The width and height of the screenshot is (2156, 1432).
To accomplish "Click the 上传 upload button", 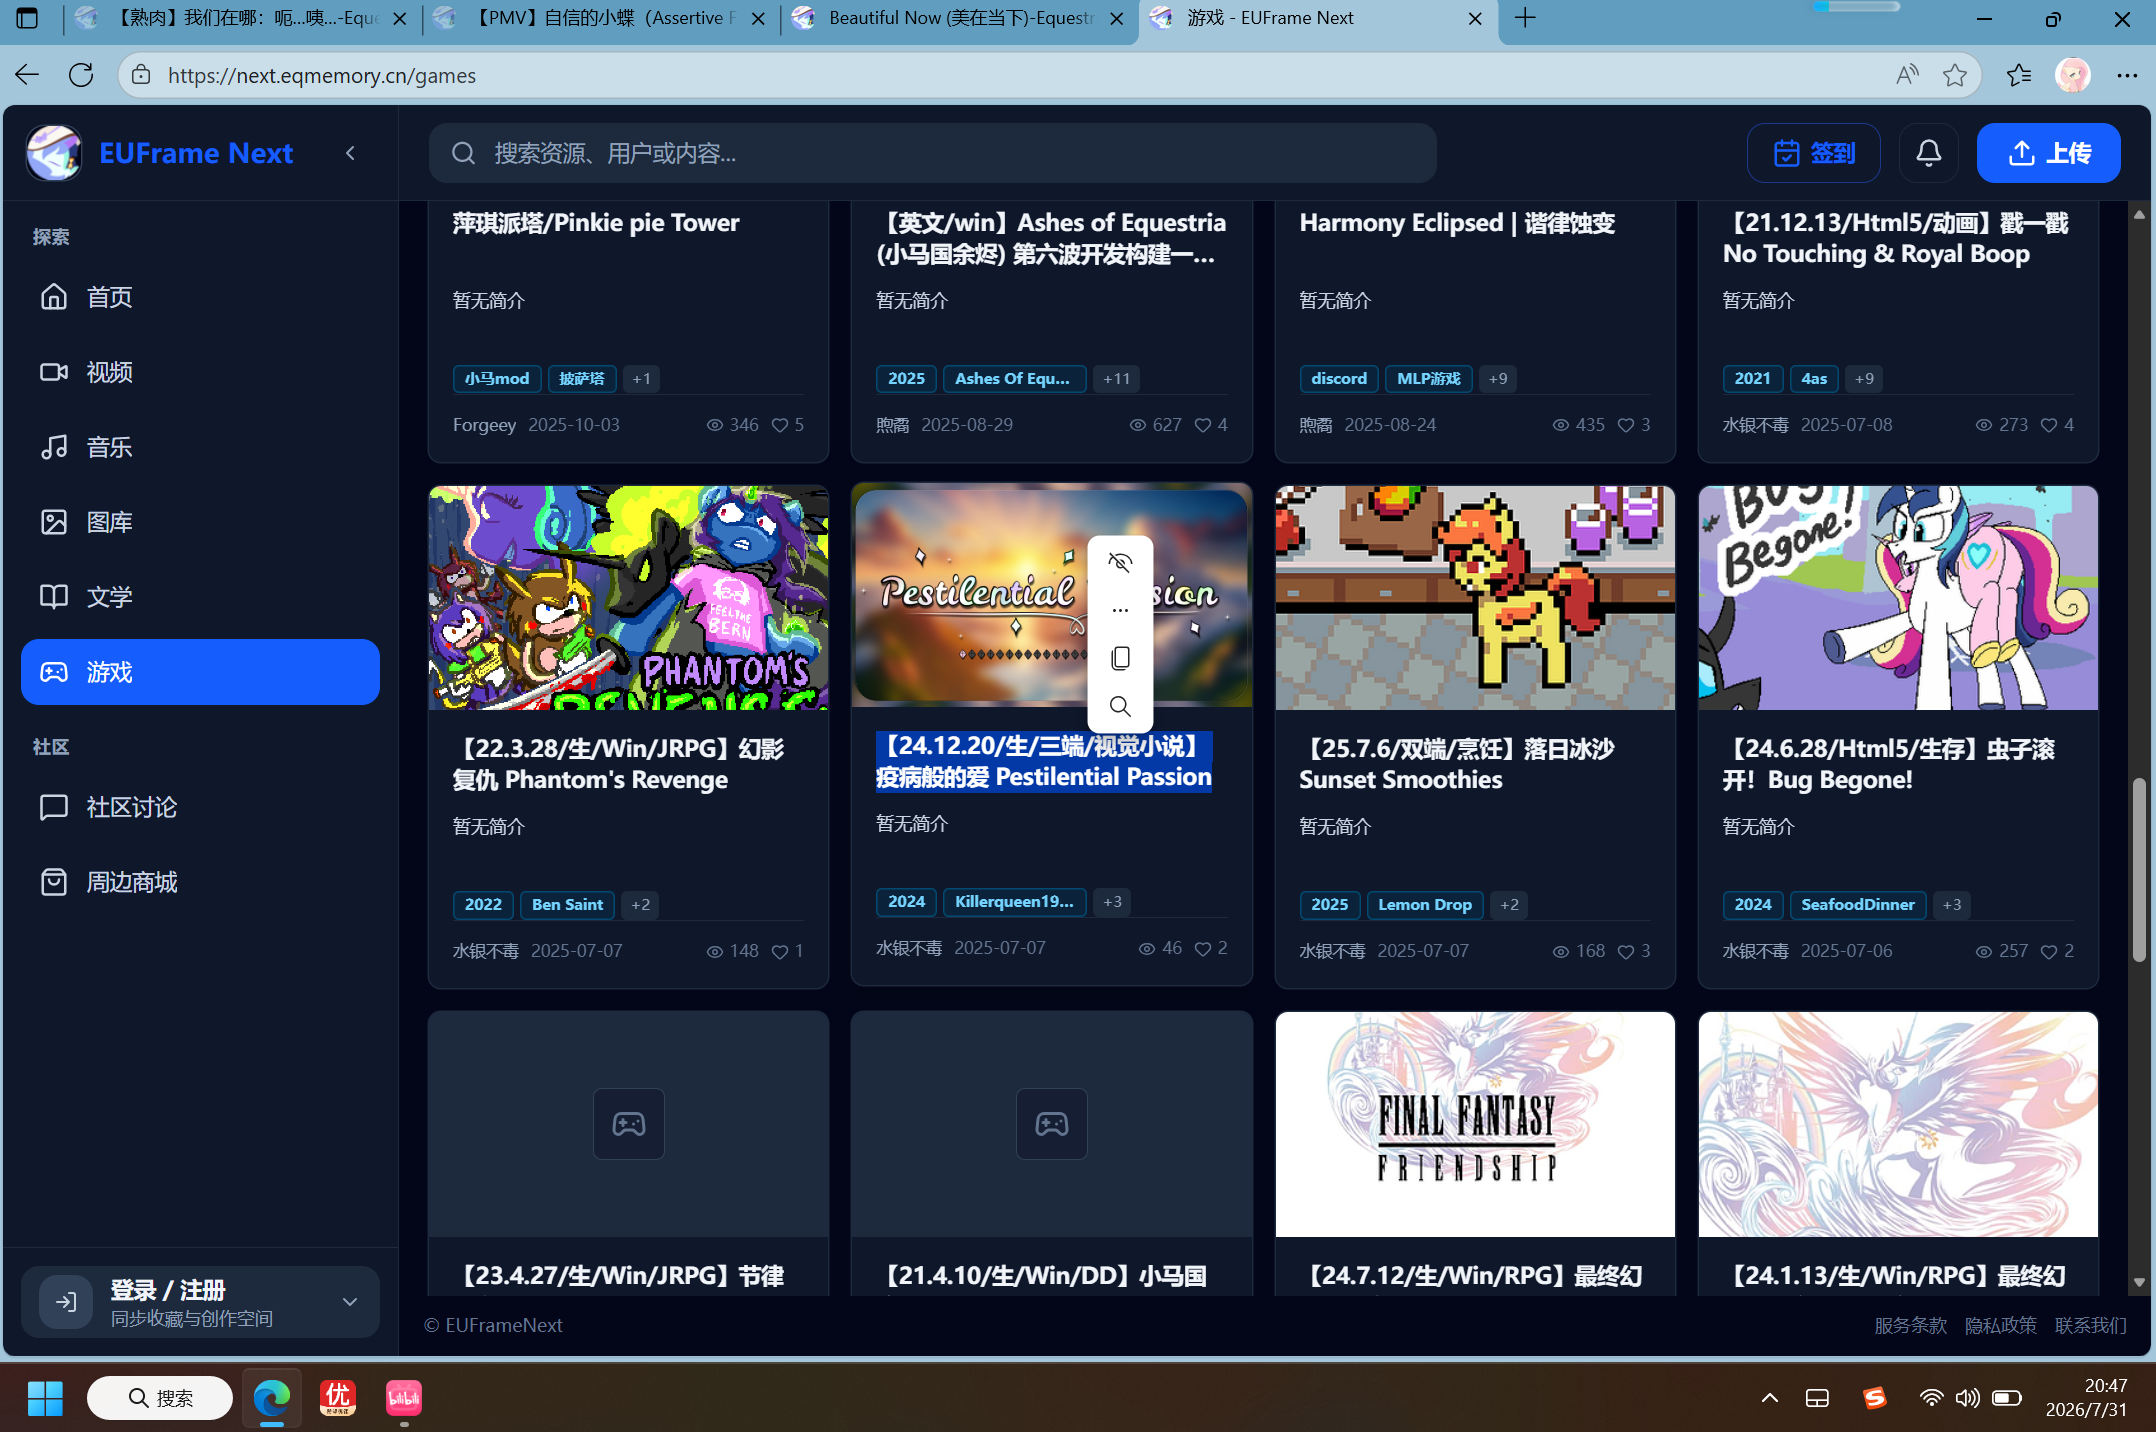I will [x=2048, y=153].
